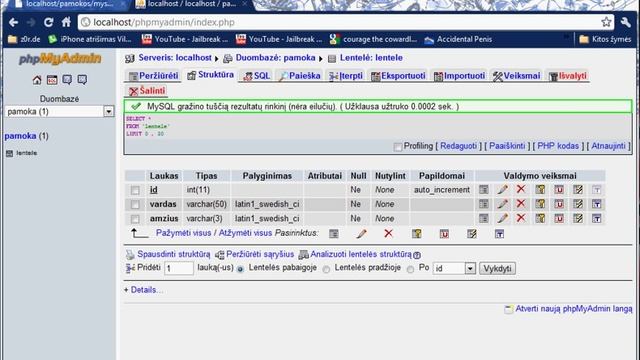This screenshot has width=640, height=360.
Task: Select Lentelės pabaigoje radio button
Action: pyautogui.click(x=240, y=269)
